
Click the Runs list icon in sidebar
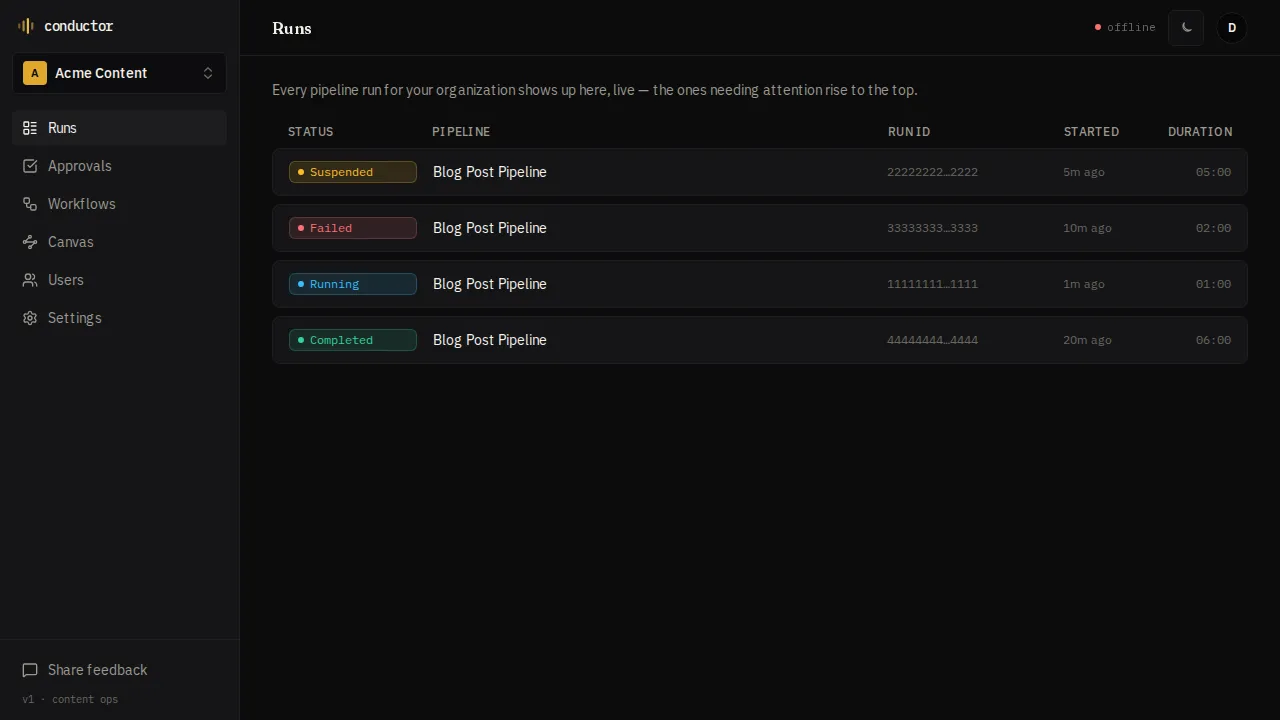pos(30,128)
